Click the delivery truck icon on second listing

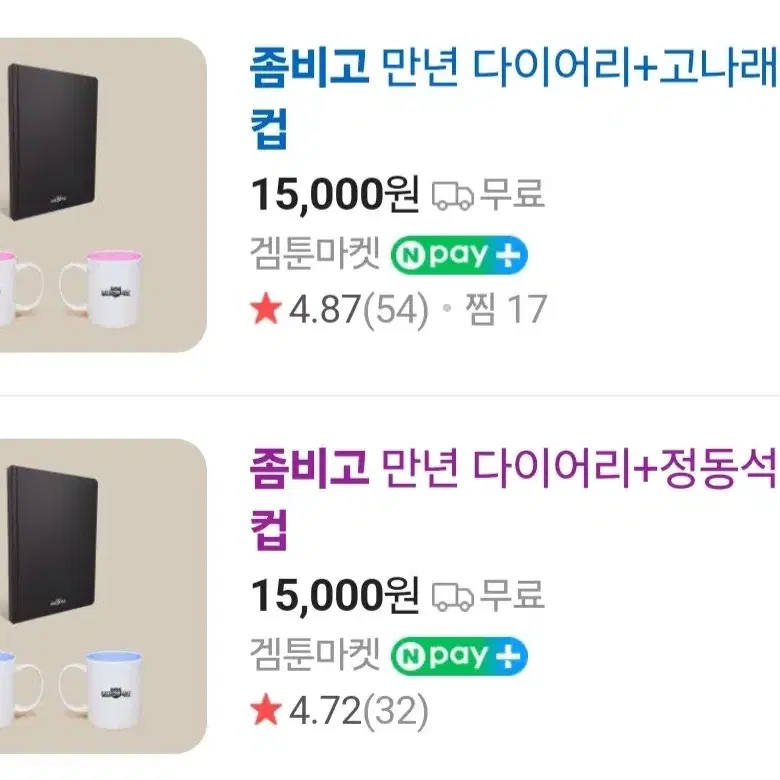452,596
